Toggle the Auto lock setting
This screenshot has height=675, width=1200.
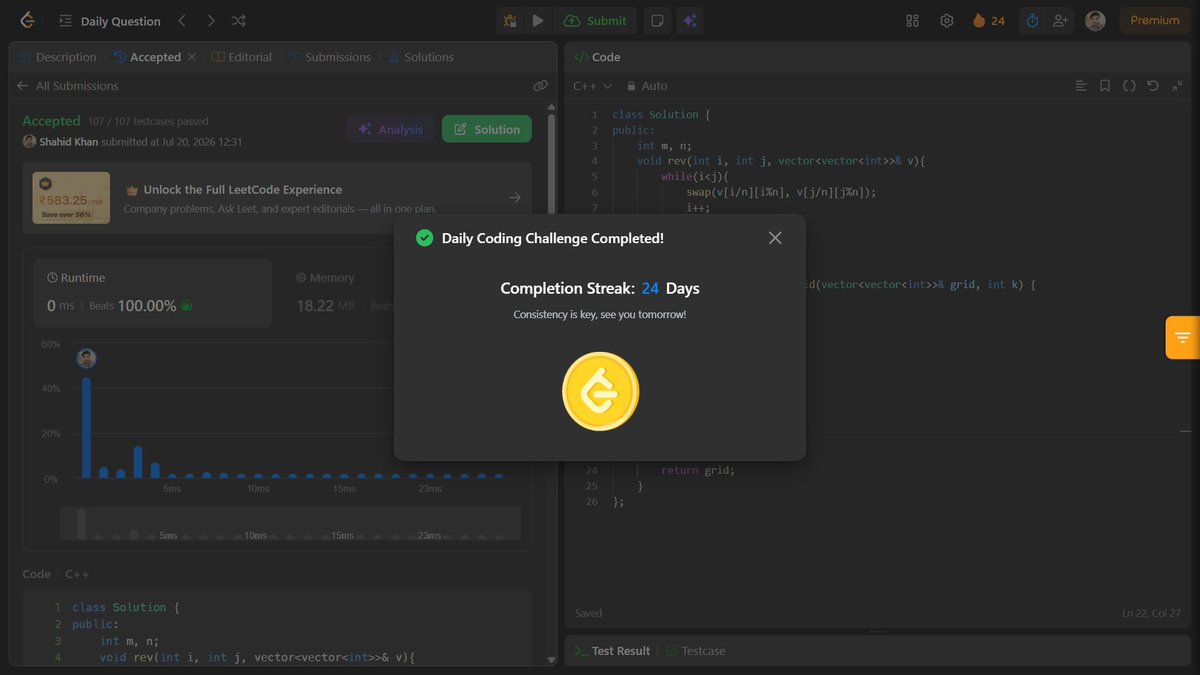coord(647,86)
